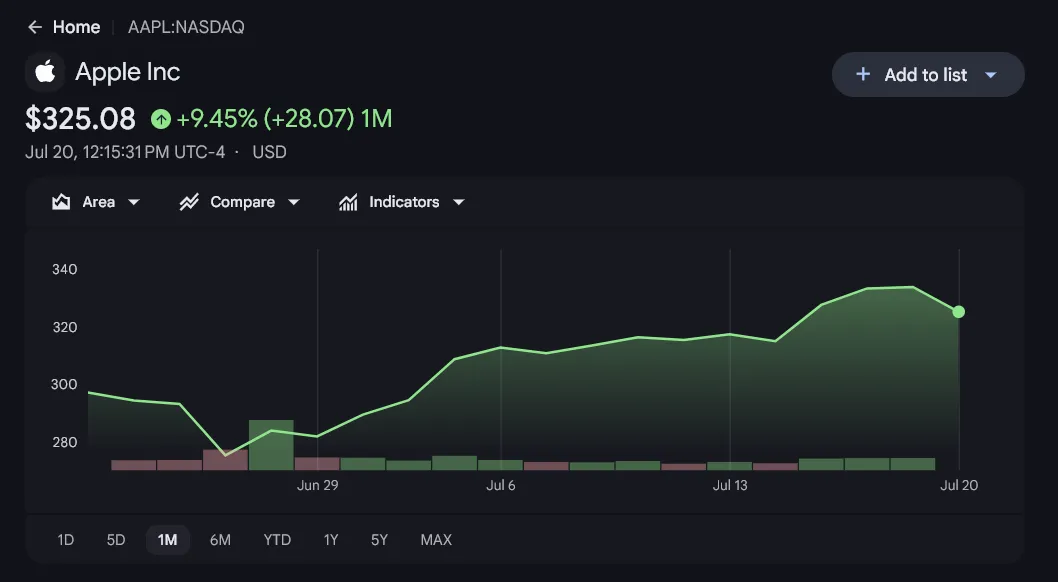
Task: Click the Jul 20 axis label
Action: coord(959,485)
